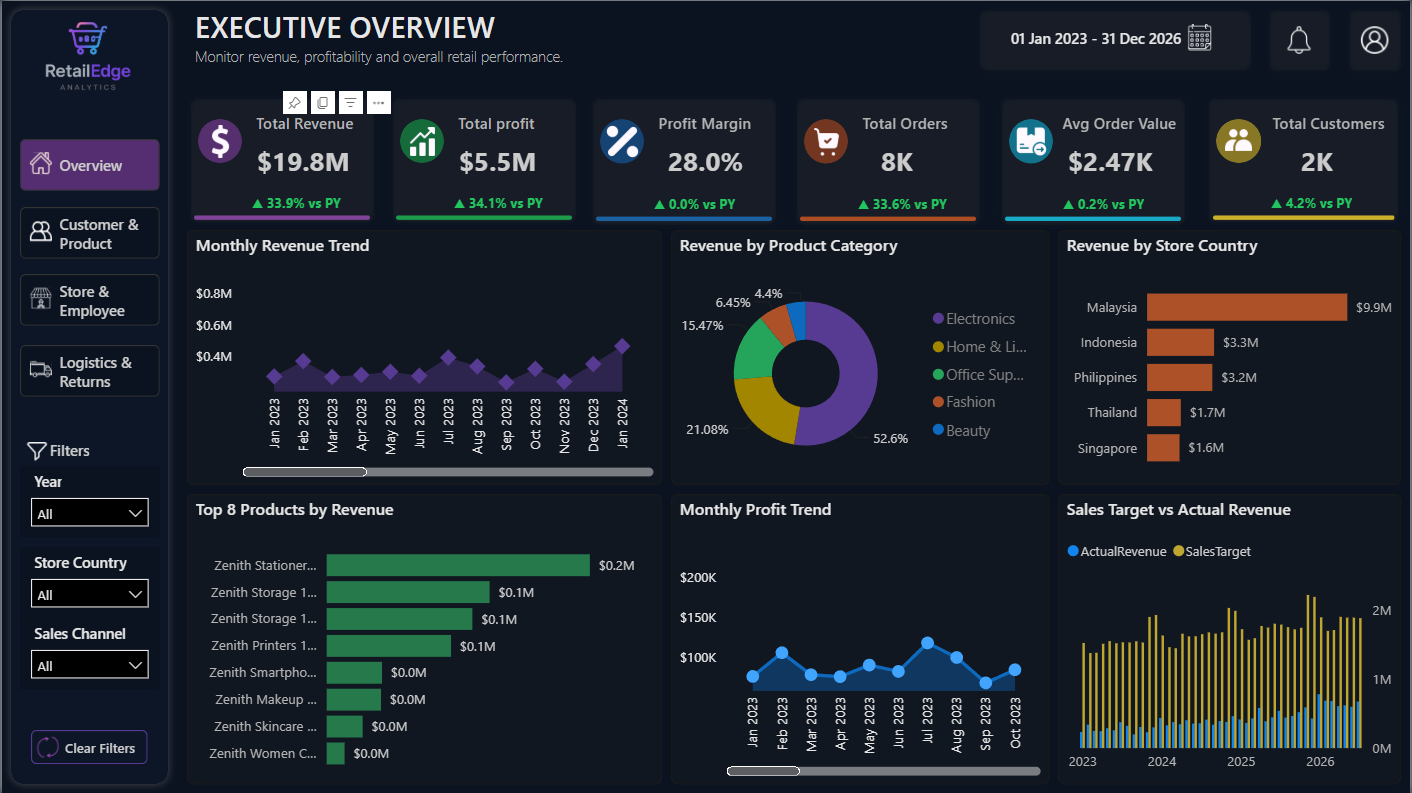Screen dimensions: 1412x793
Task: Click the shopping cart Total Orders icon
Action: 826,141
